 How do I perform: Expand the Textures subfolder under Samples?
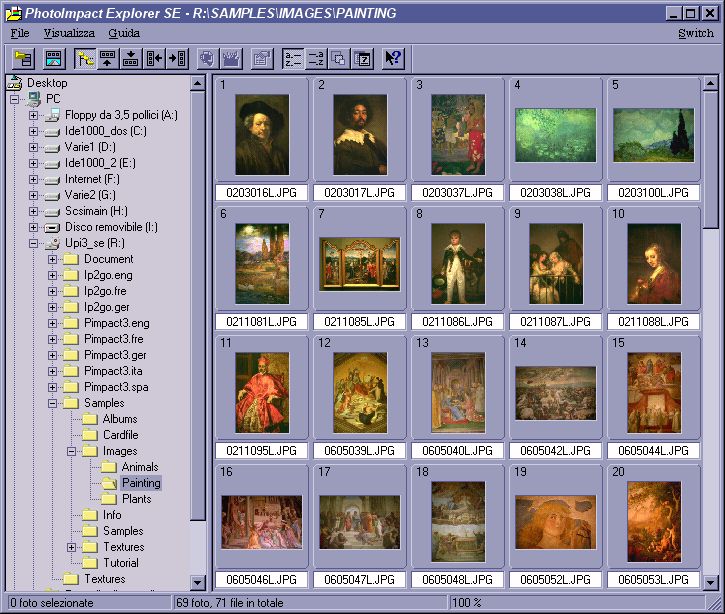pos(71,547)
